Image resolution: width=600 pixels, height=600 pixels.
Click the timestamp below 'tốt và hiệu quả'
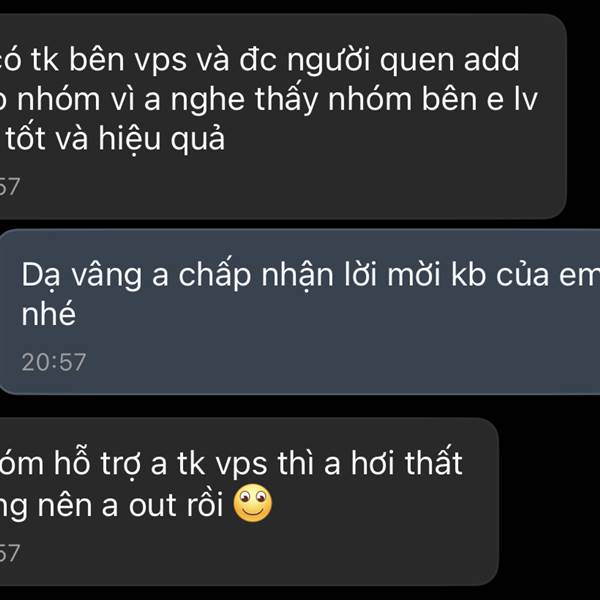point(10,186)
